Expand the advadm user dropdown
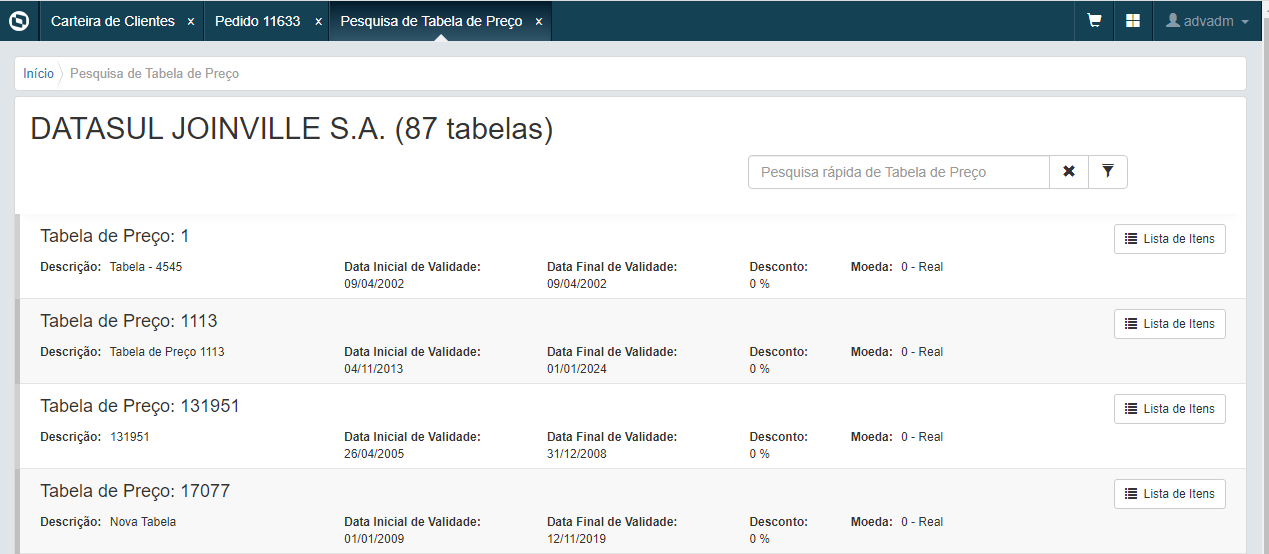Viewport: 1269px width, 554px height. [x=1208, y=21]
